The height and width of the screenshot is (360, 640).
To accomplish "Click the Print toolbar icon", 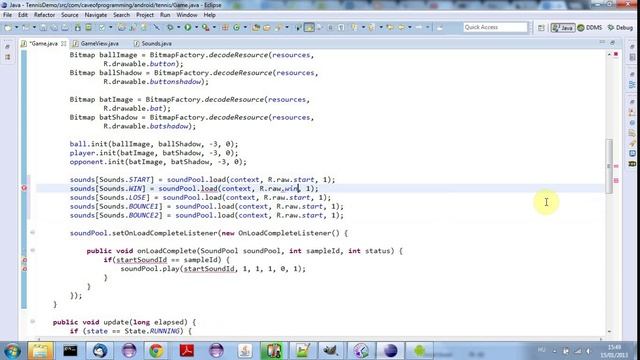I will pyautogui.click(x=65, y=28).
